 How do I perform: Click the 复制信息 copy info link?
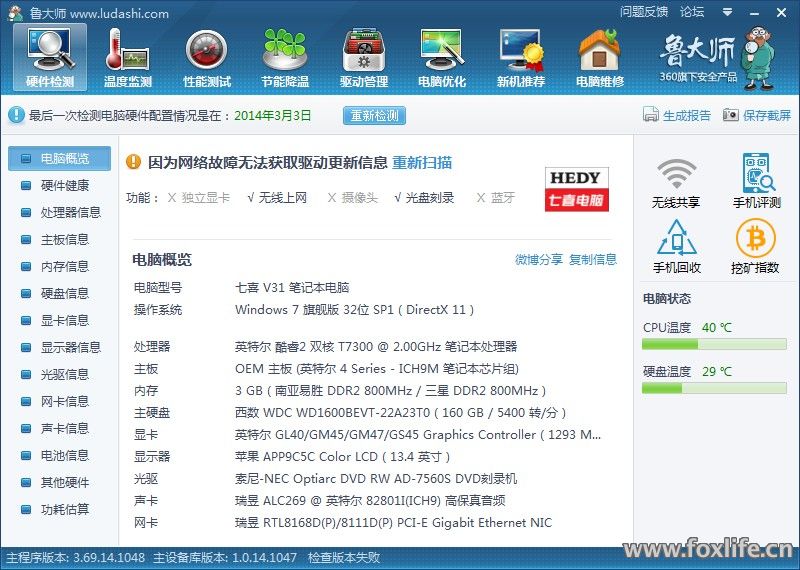(x=593, y=260)
